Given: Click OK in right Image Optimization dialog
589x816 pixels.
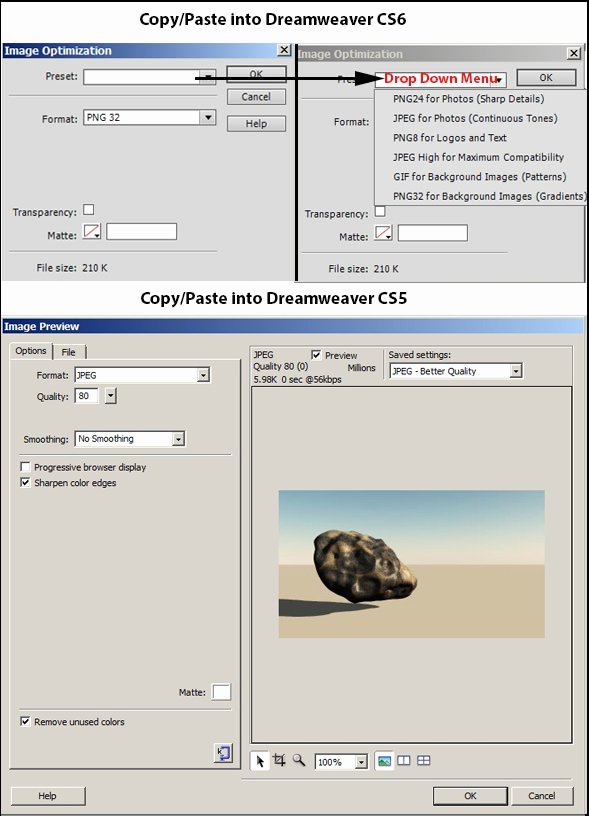Looking at the screenshot, I should (x=546, y=78).
